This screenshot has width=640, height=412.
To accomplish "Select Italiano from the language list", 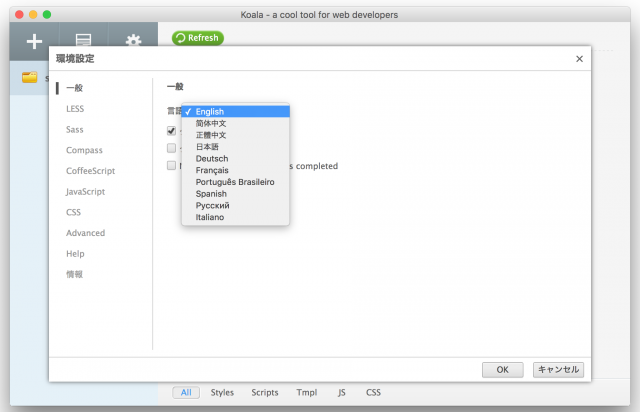I will point(210,217).
